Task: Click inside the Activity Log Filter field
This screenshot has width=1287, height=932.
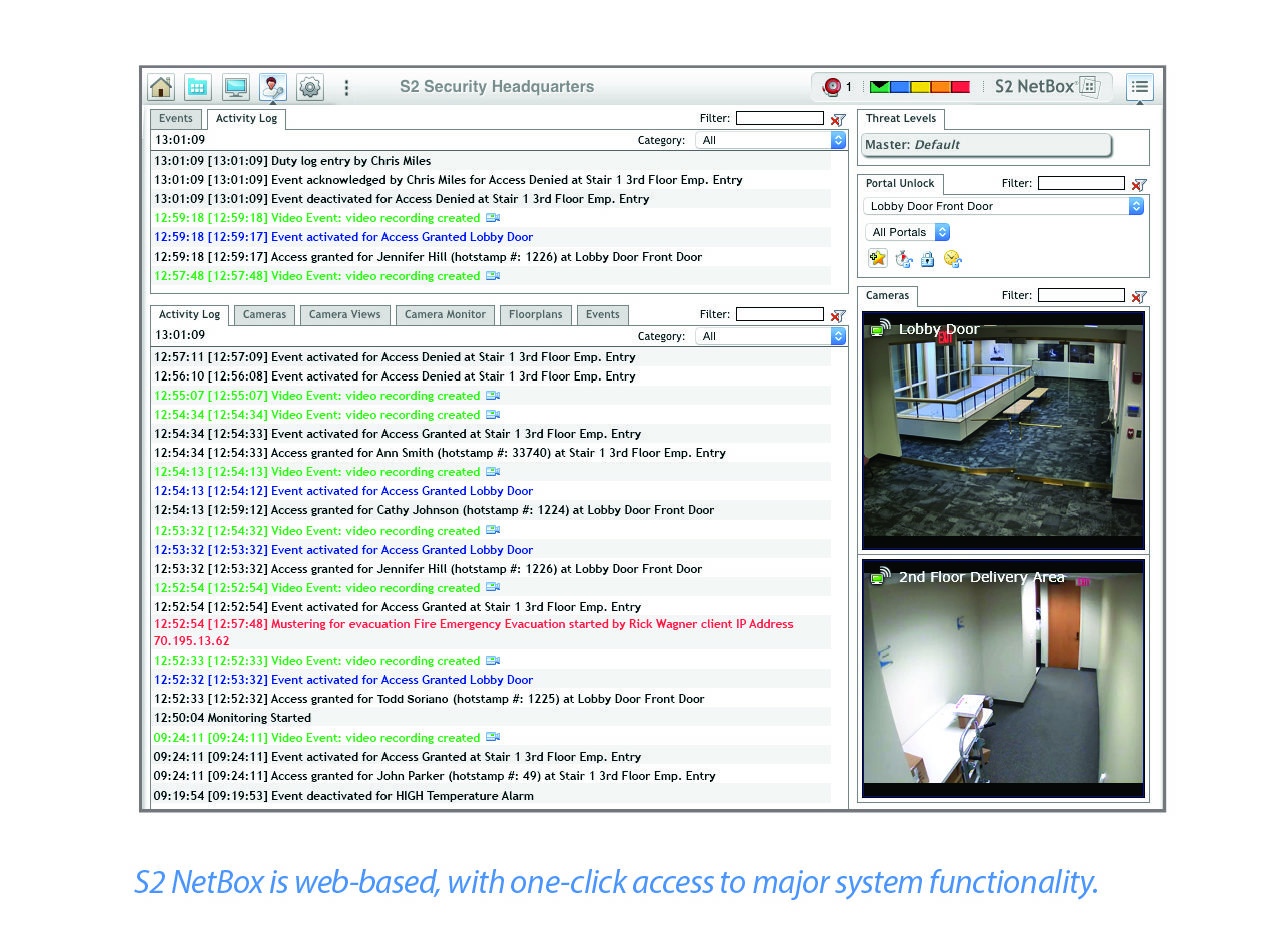Action: pyautogui.click(x=779, y=118)
